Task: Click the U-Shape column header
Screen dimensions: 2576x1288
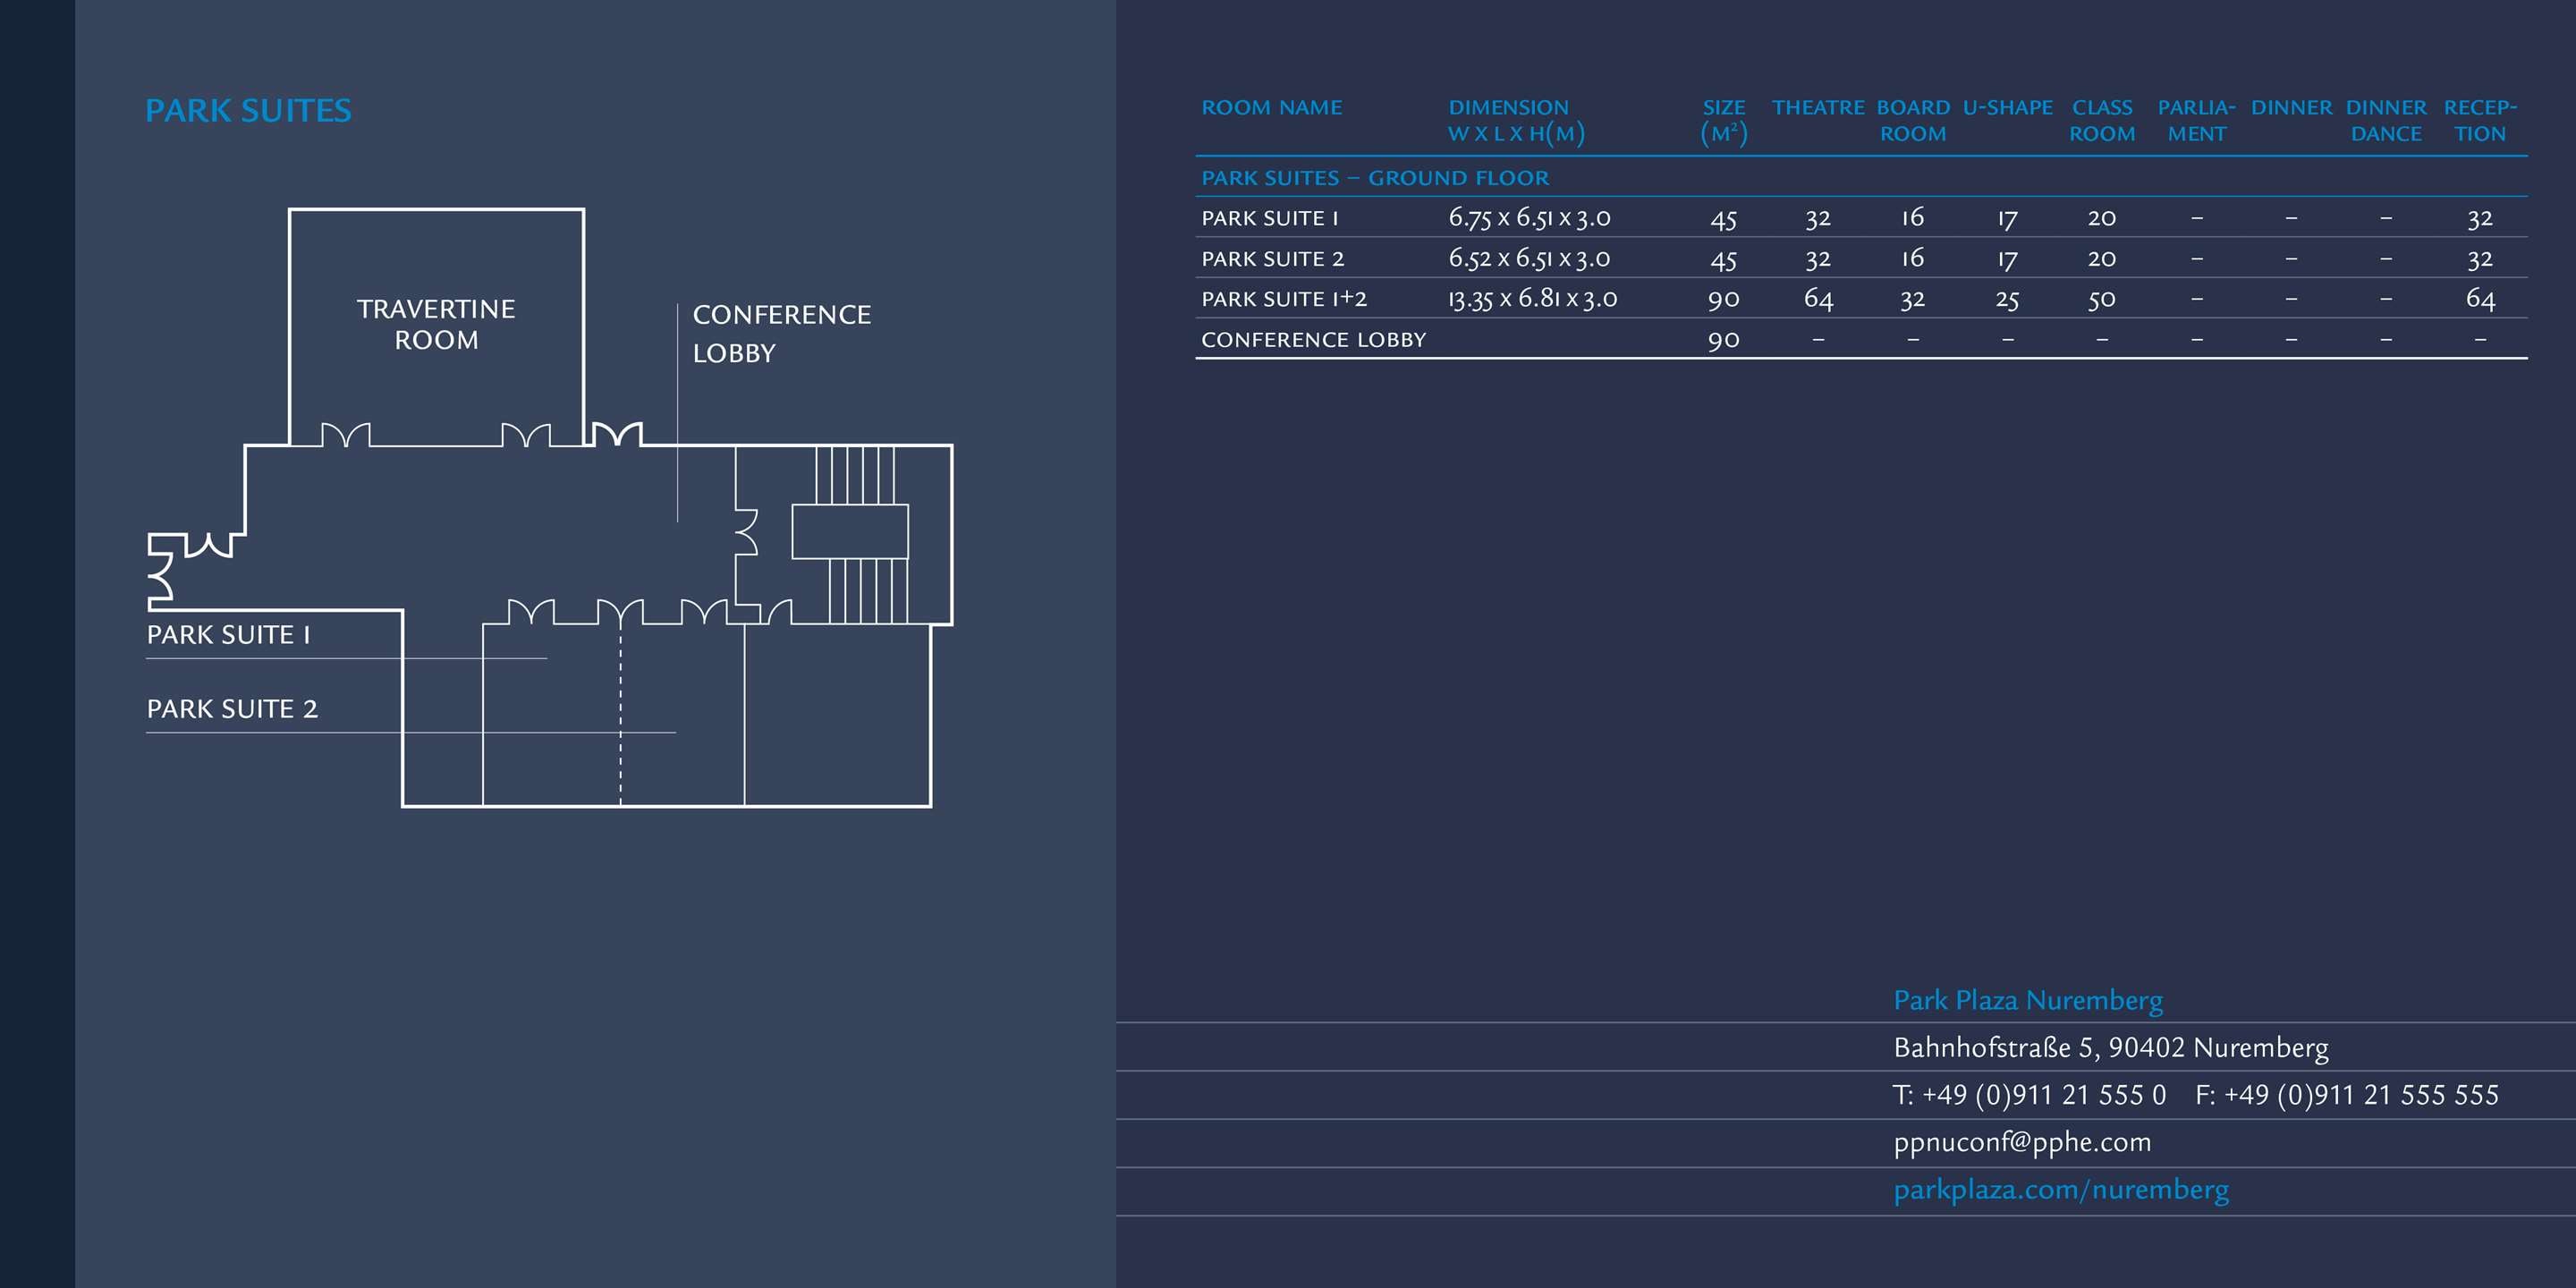Action: click(2007, 108)
